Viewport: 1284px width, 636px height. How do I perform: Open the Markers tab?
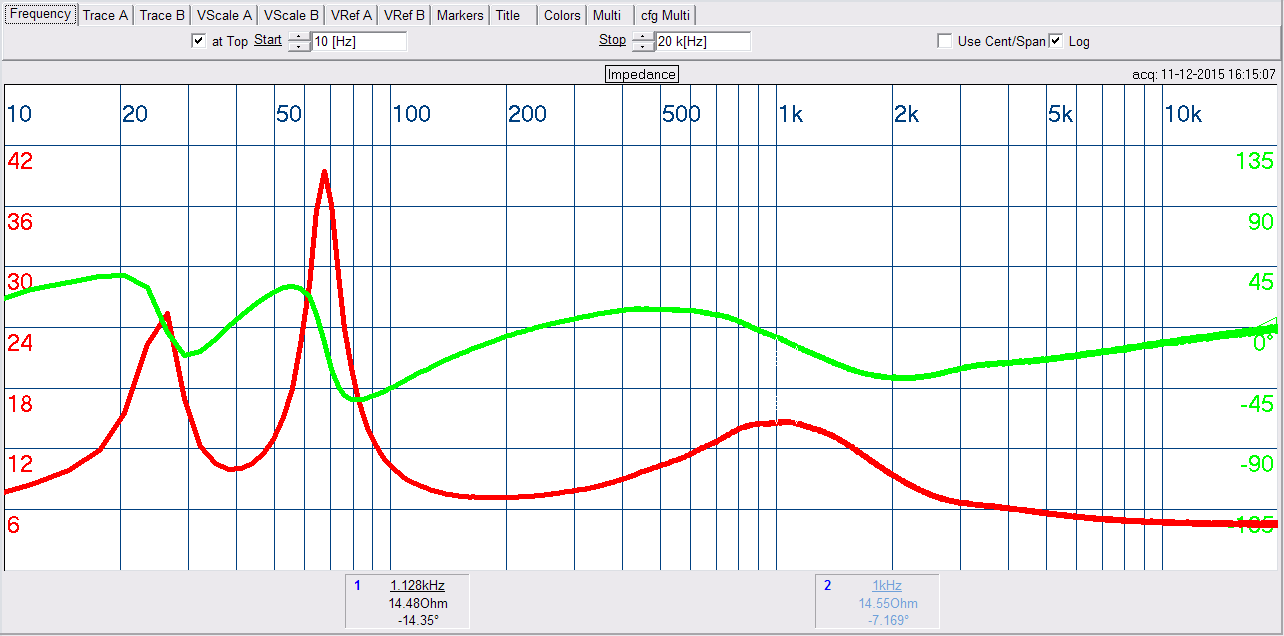click(460, 15)
